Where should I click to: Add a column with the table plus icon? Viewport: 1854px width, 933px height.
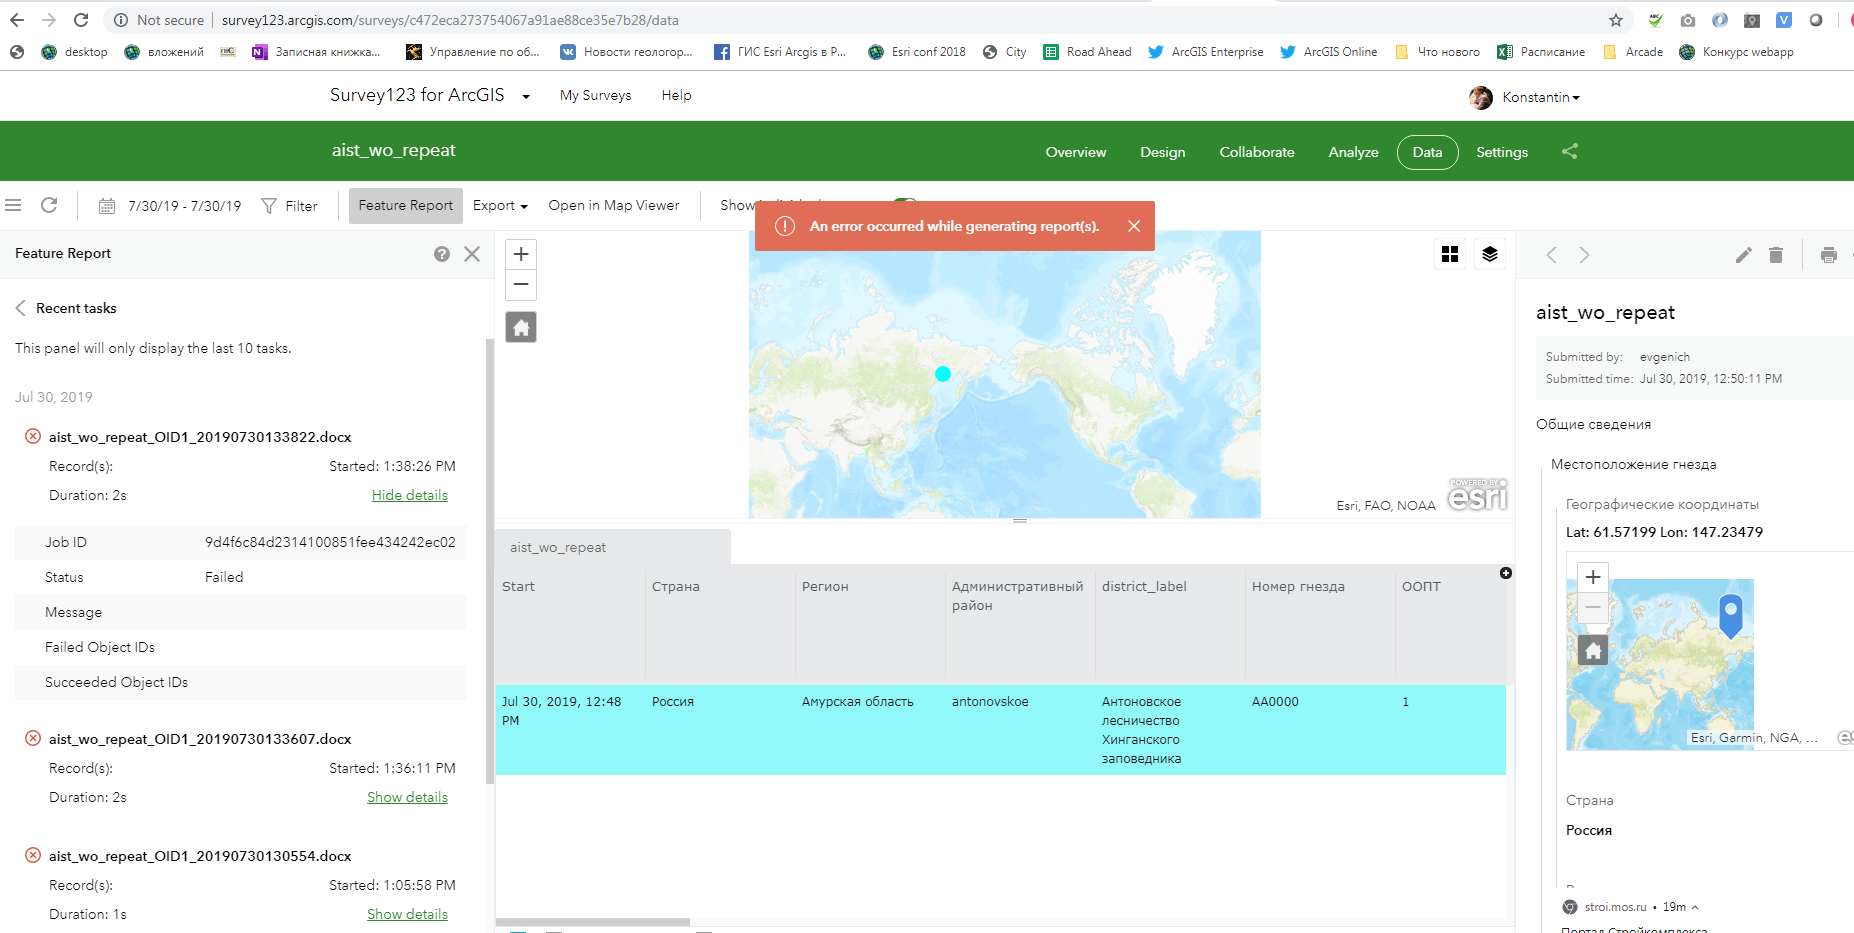click(1506, 573)
